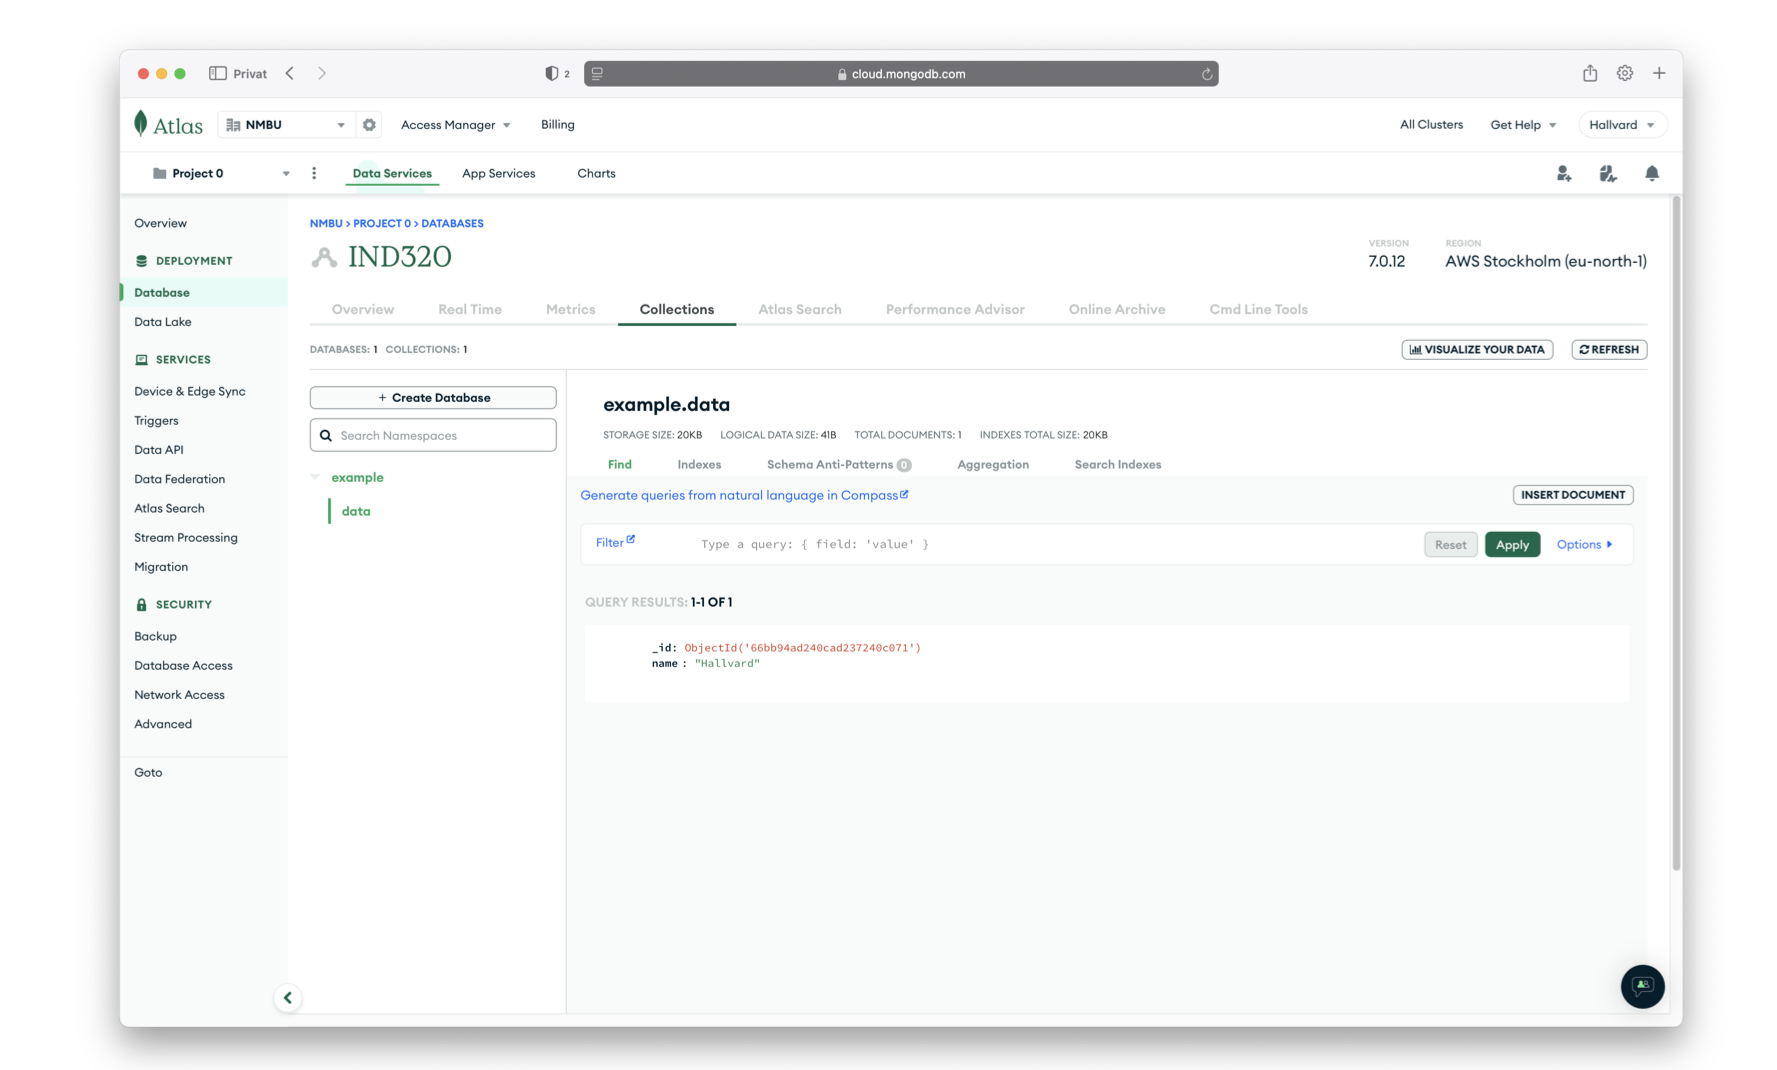Image resolution: width=1777 pixels, height=1070 pixels.
Task: Open the support chat bubble
Action: tap(1642, 986)
